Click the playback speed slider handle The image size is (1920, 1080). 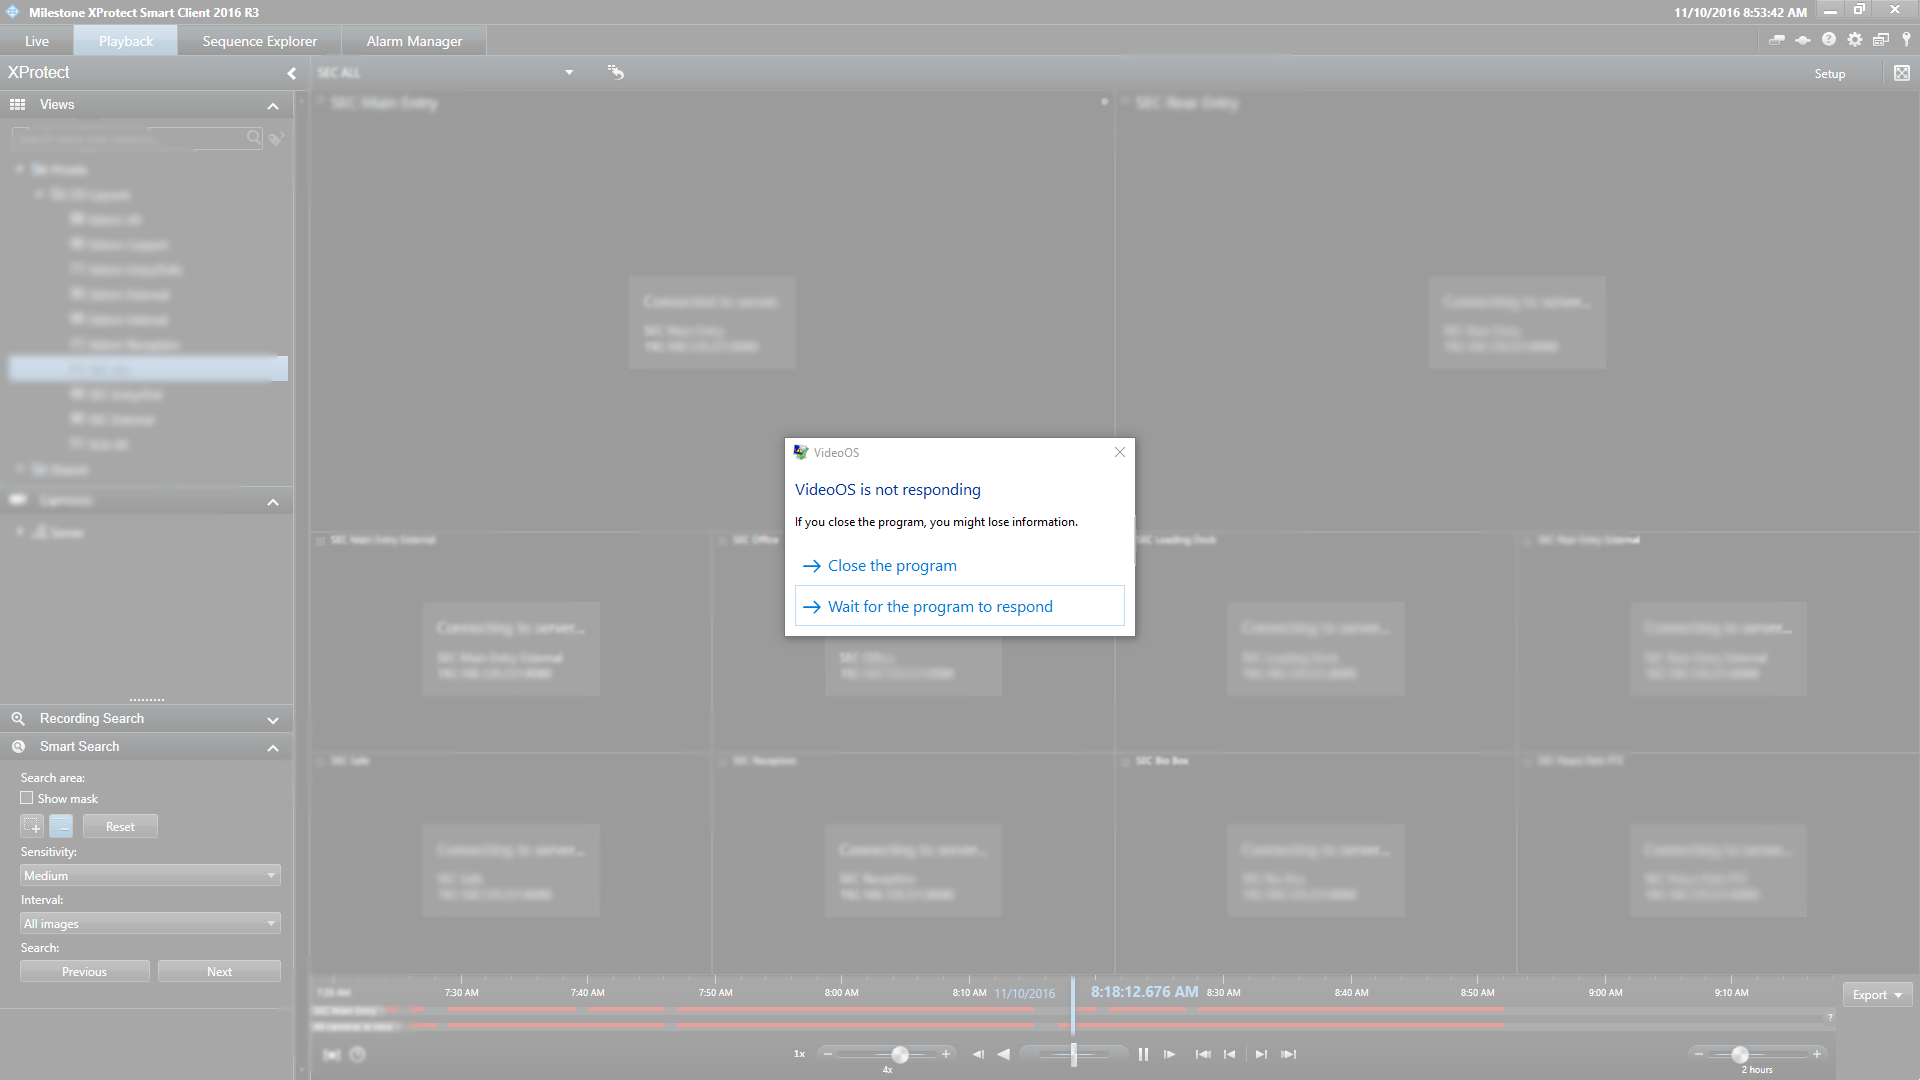tap(900, 1054)
